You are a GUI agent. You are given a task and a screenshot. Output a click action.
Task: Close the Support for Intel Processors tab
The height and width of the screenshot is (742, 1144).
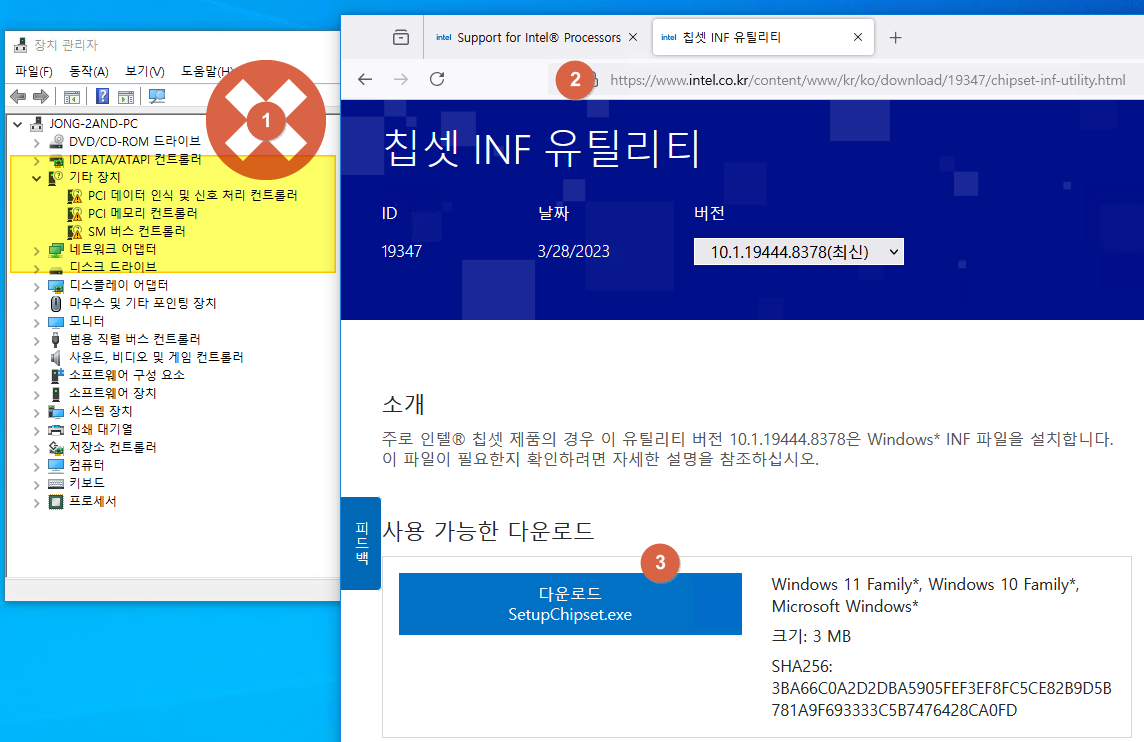[633, 37]
